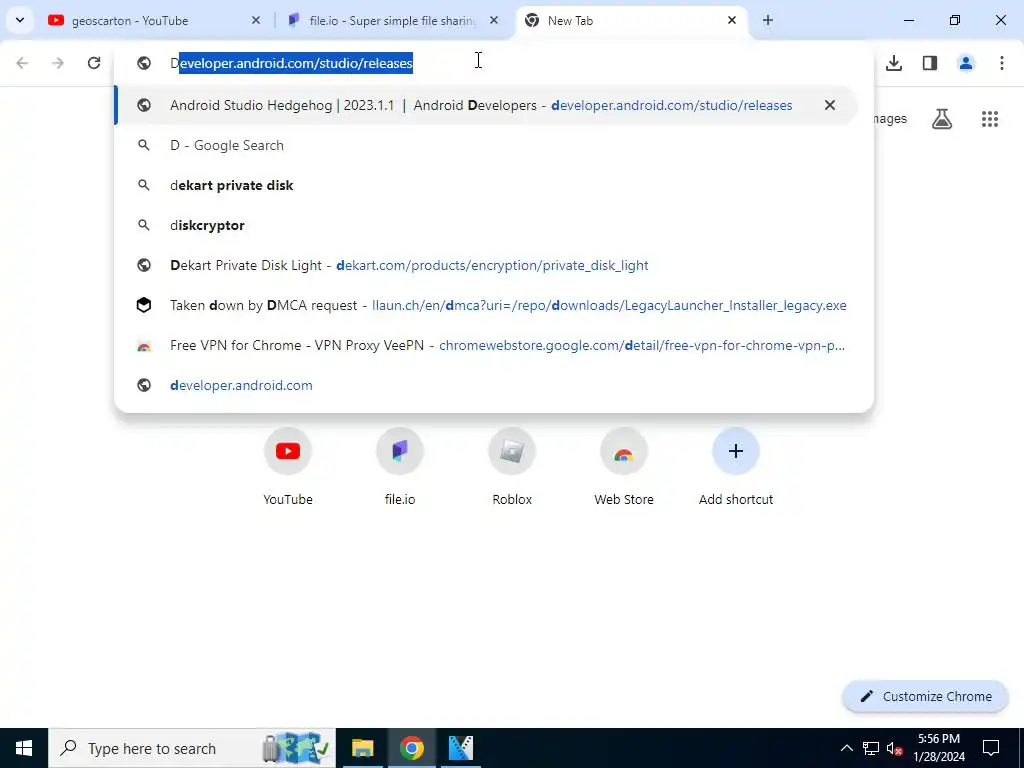Viewport: 1024px width, 768px height.
Task: Reload the current page
Action: pos(94,63)
